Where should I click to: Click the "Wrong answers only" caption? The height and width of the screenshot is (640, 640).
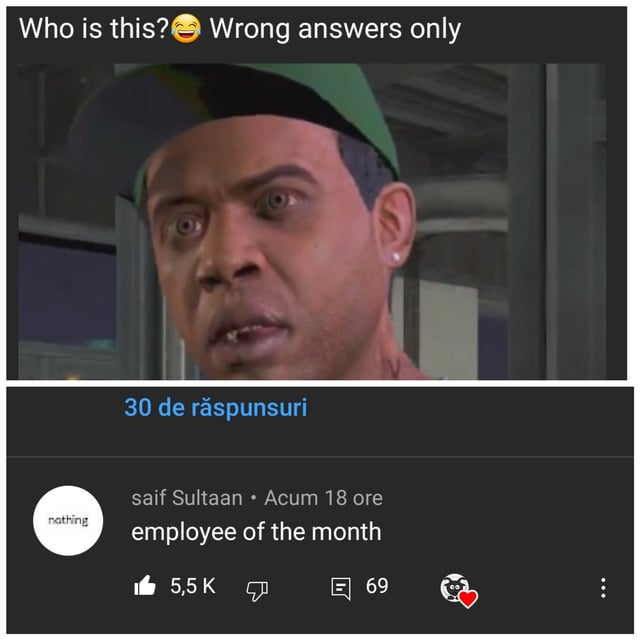tap(335, 29)
